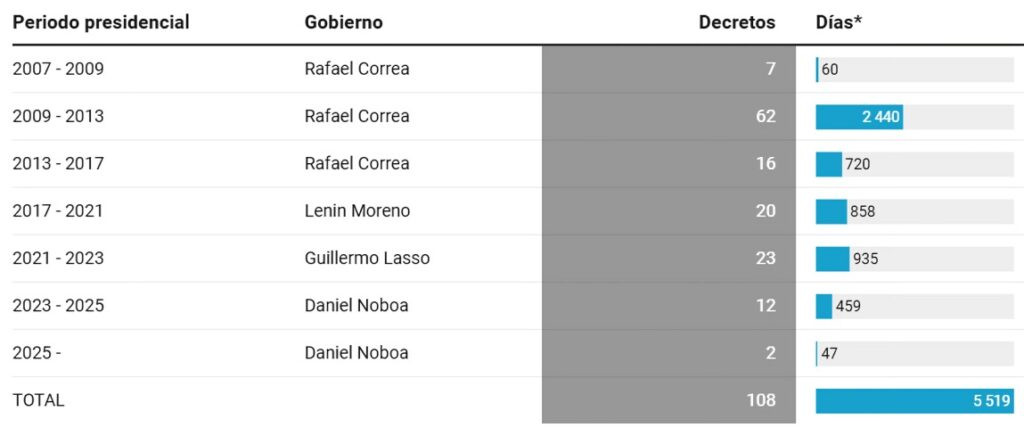Sort by the Decretos column header

(x=736, y=22)
